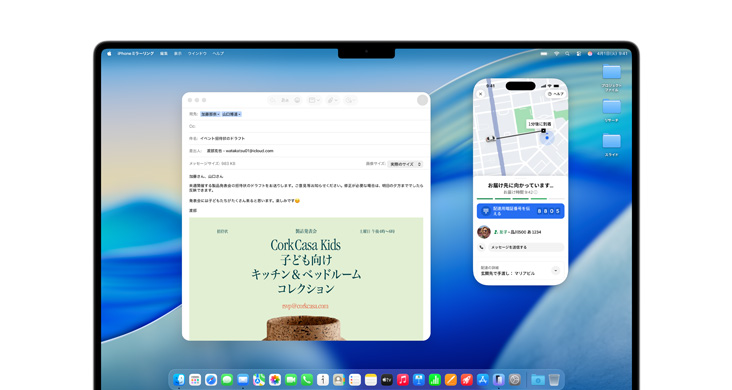Screen dimensions: 732x390
Task: Open the Downloads folder in the Dock
Action: pyautogui.click(x=538, y=380)
